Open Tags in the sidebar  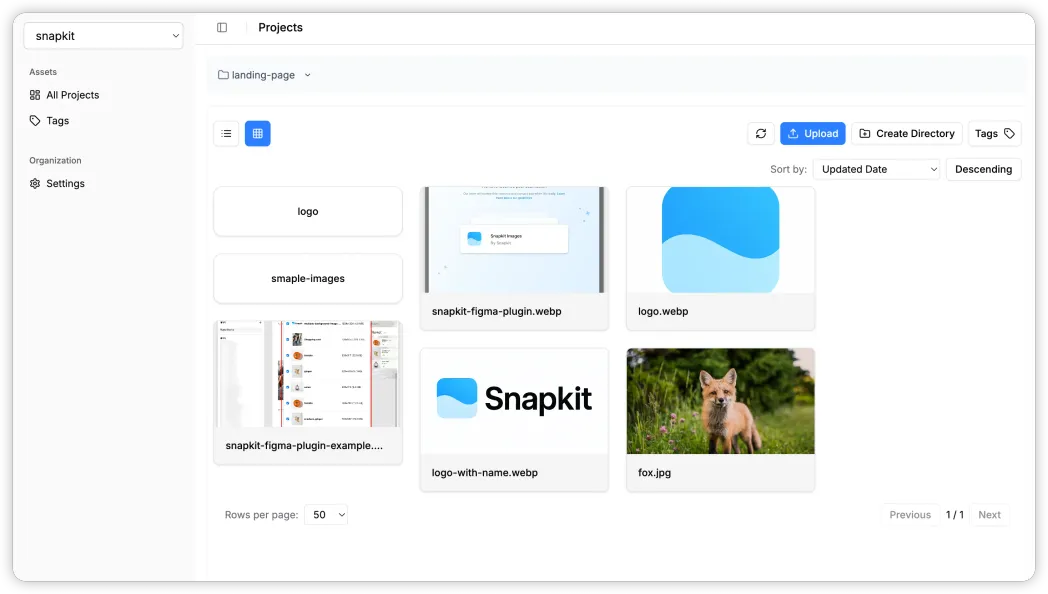click(x=57, y=121)
